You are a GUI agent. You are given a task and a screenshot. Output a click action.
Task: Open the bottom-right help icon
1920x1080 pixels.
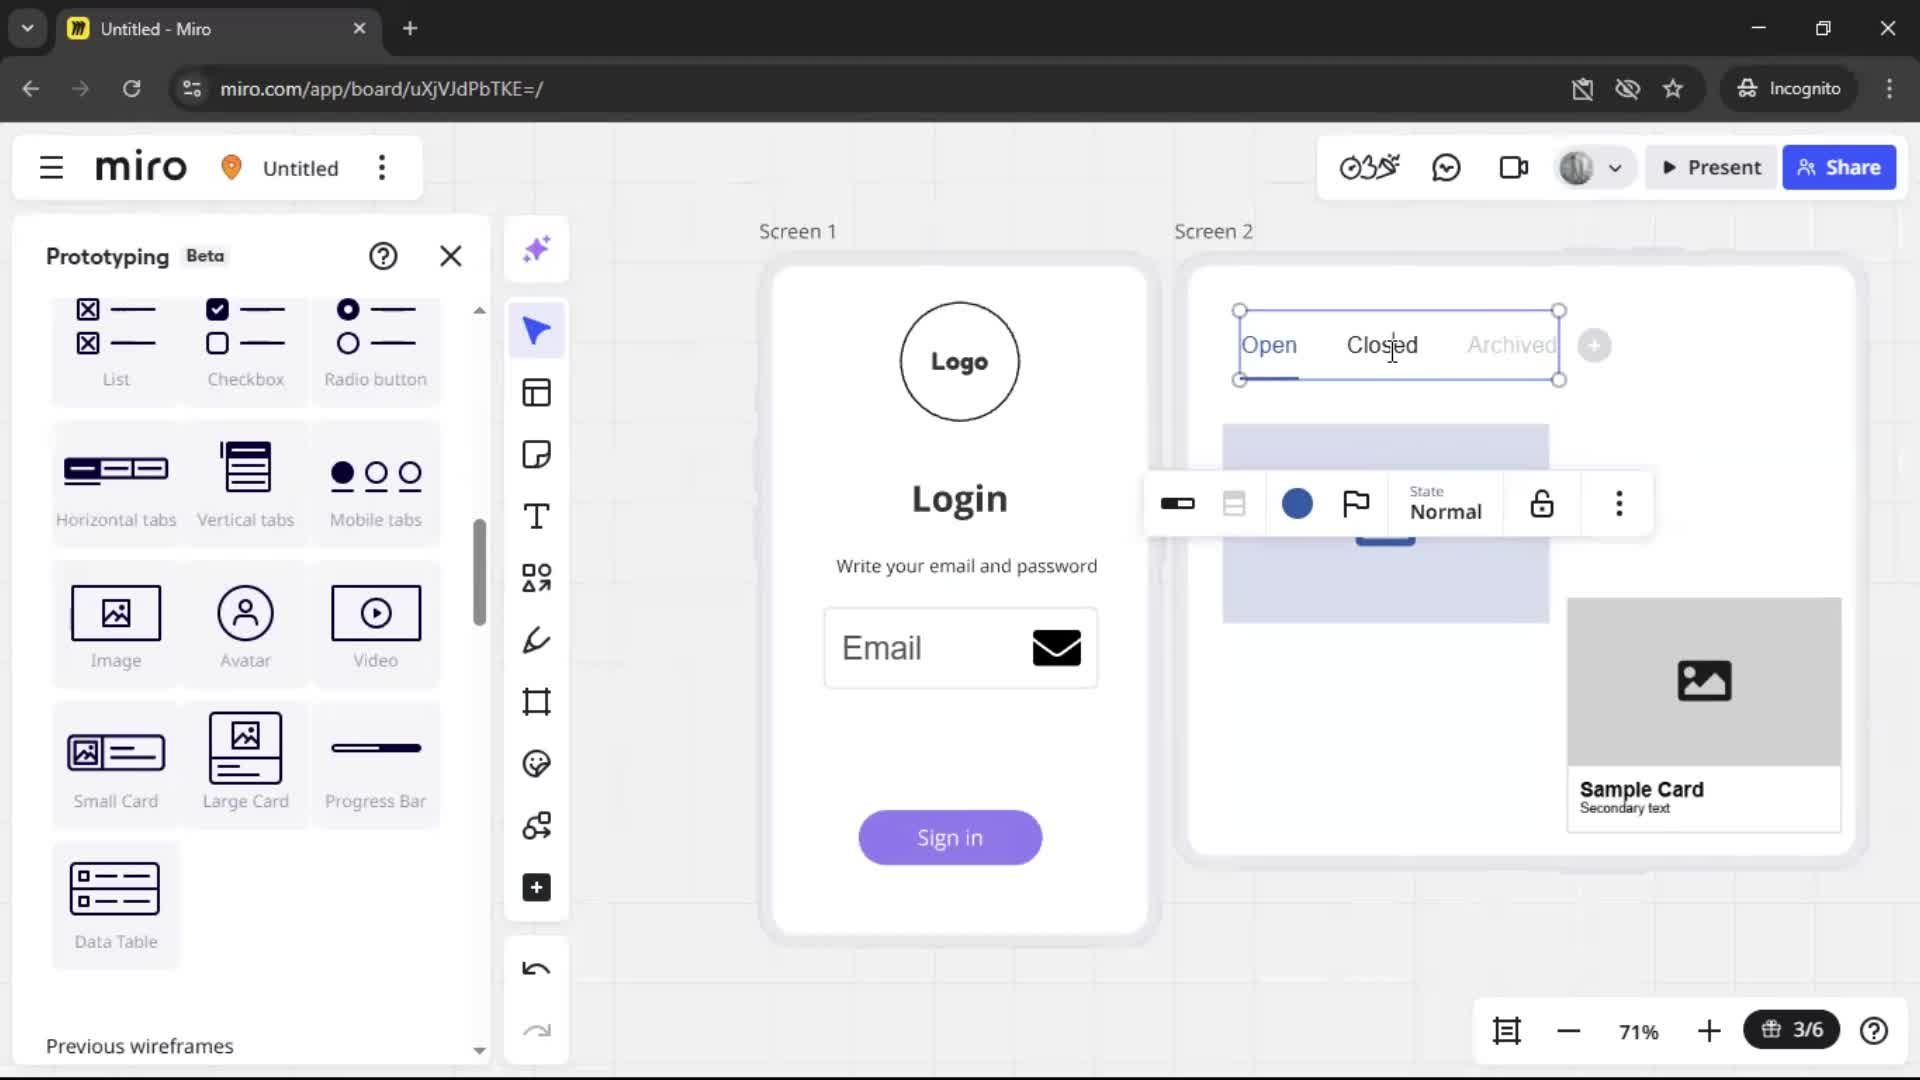tap(1874, 1030)
